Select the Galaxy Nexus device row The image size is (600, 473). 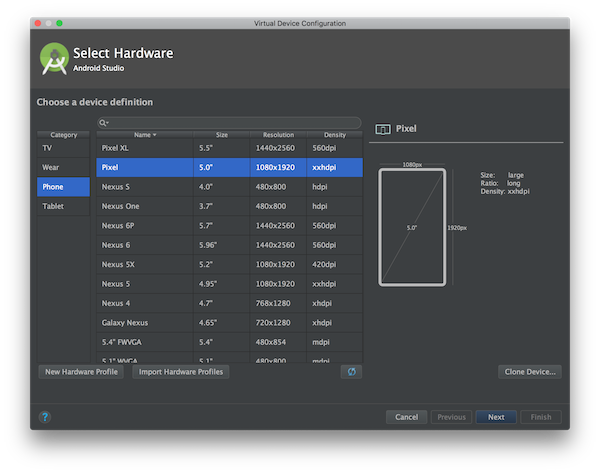pos(230,323)
